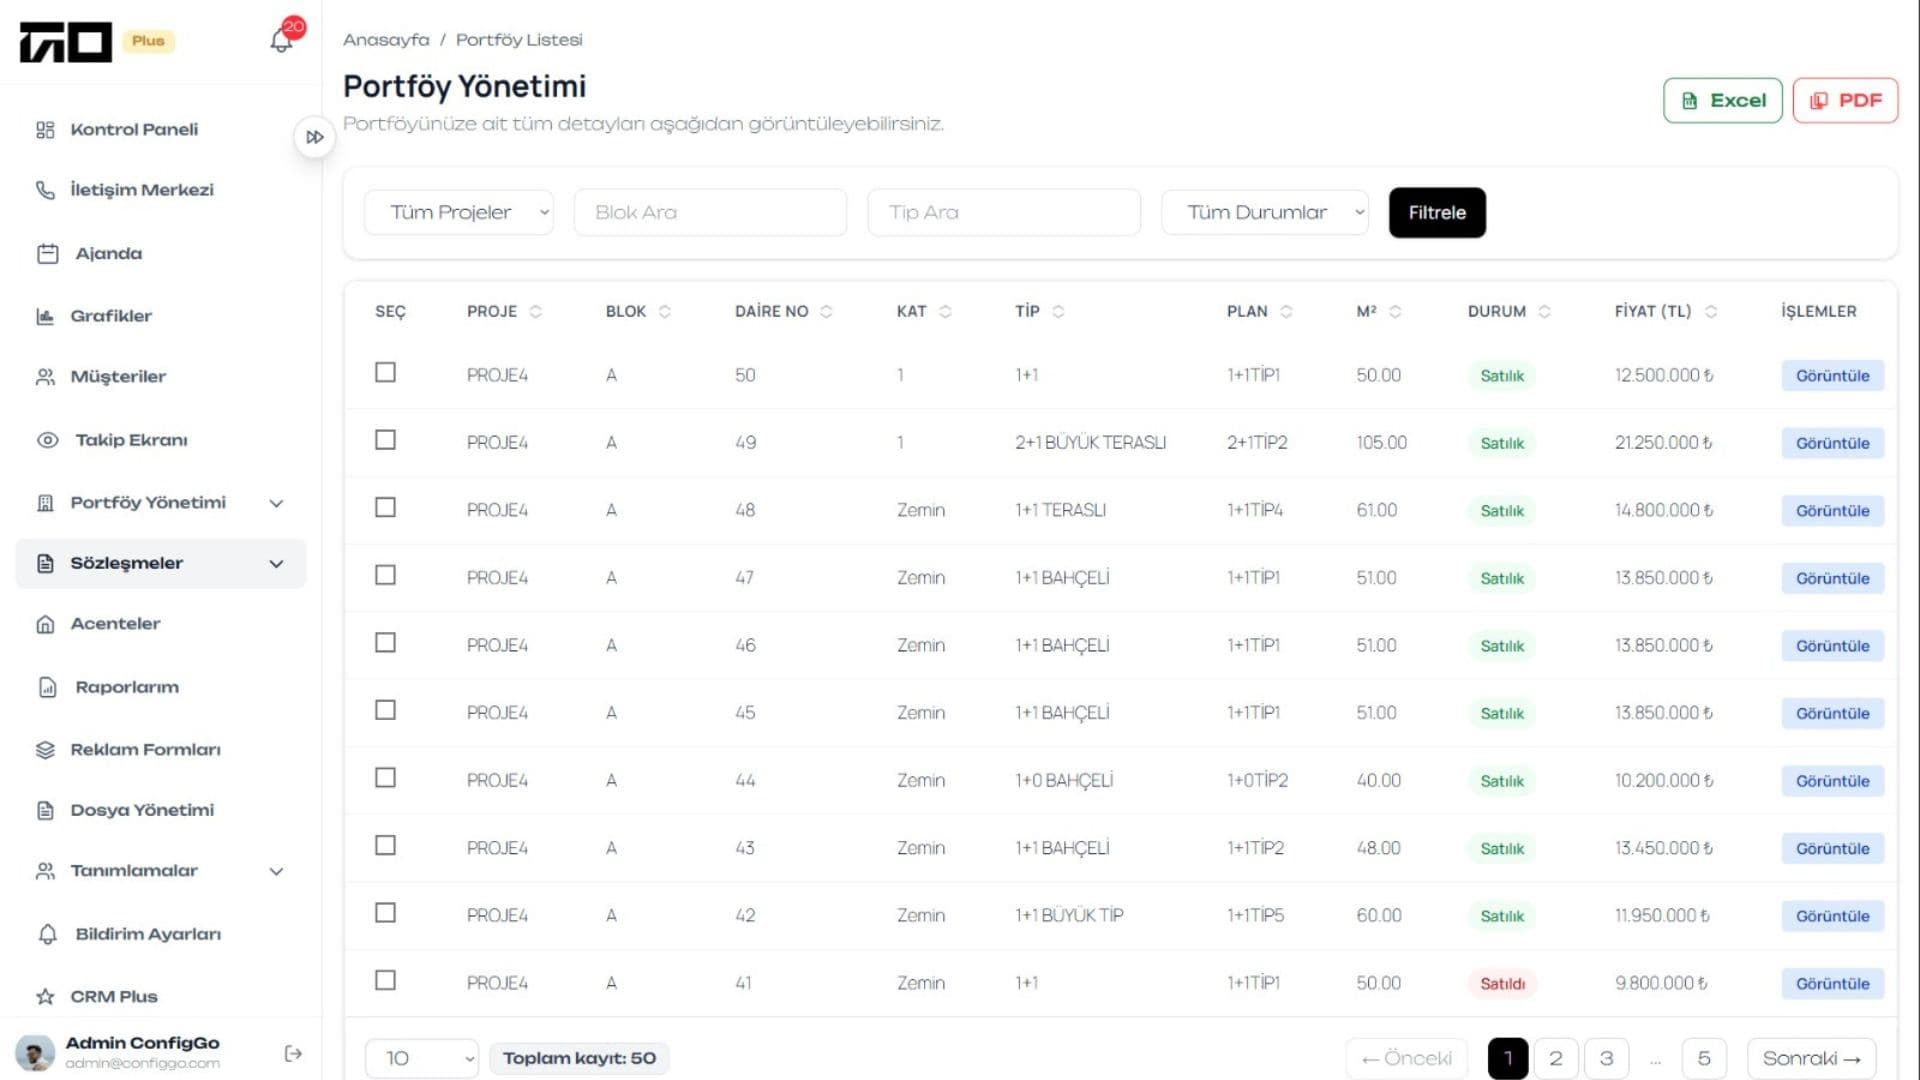Image resolution: width=1920 pixels, height=1080 pixels.
Task: Click the sidebar collapse double-arrow icon
Action: (314, 137)
